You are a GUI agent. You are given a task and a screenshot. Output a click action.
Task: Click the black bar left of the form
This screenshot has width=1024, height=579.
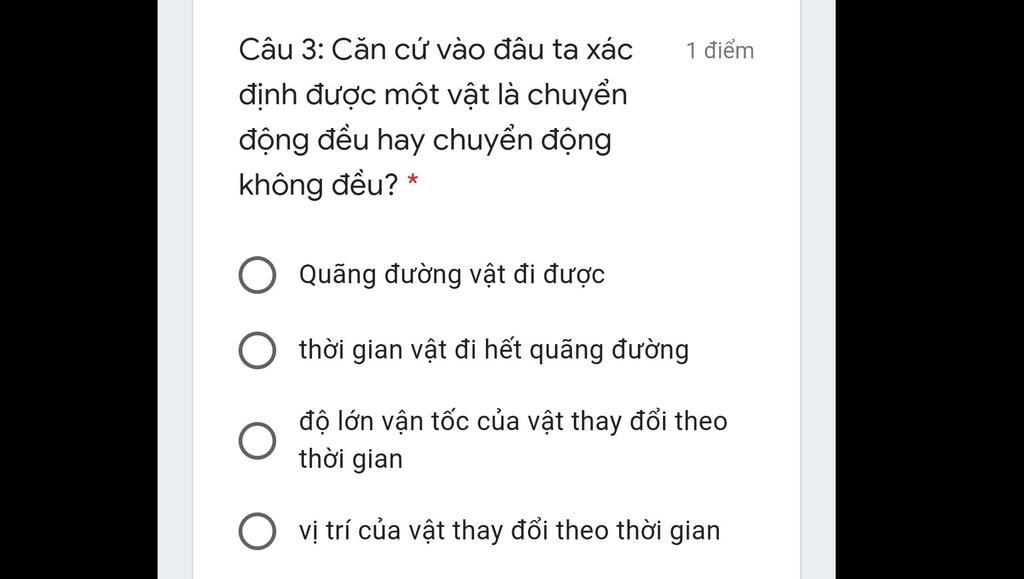click(x=78, y=289)
